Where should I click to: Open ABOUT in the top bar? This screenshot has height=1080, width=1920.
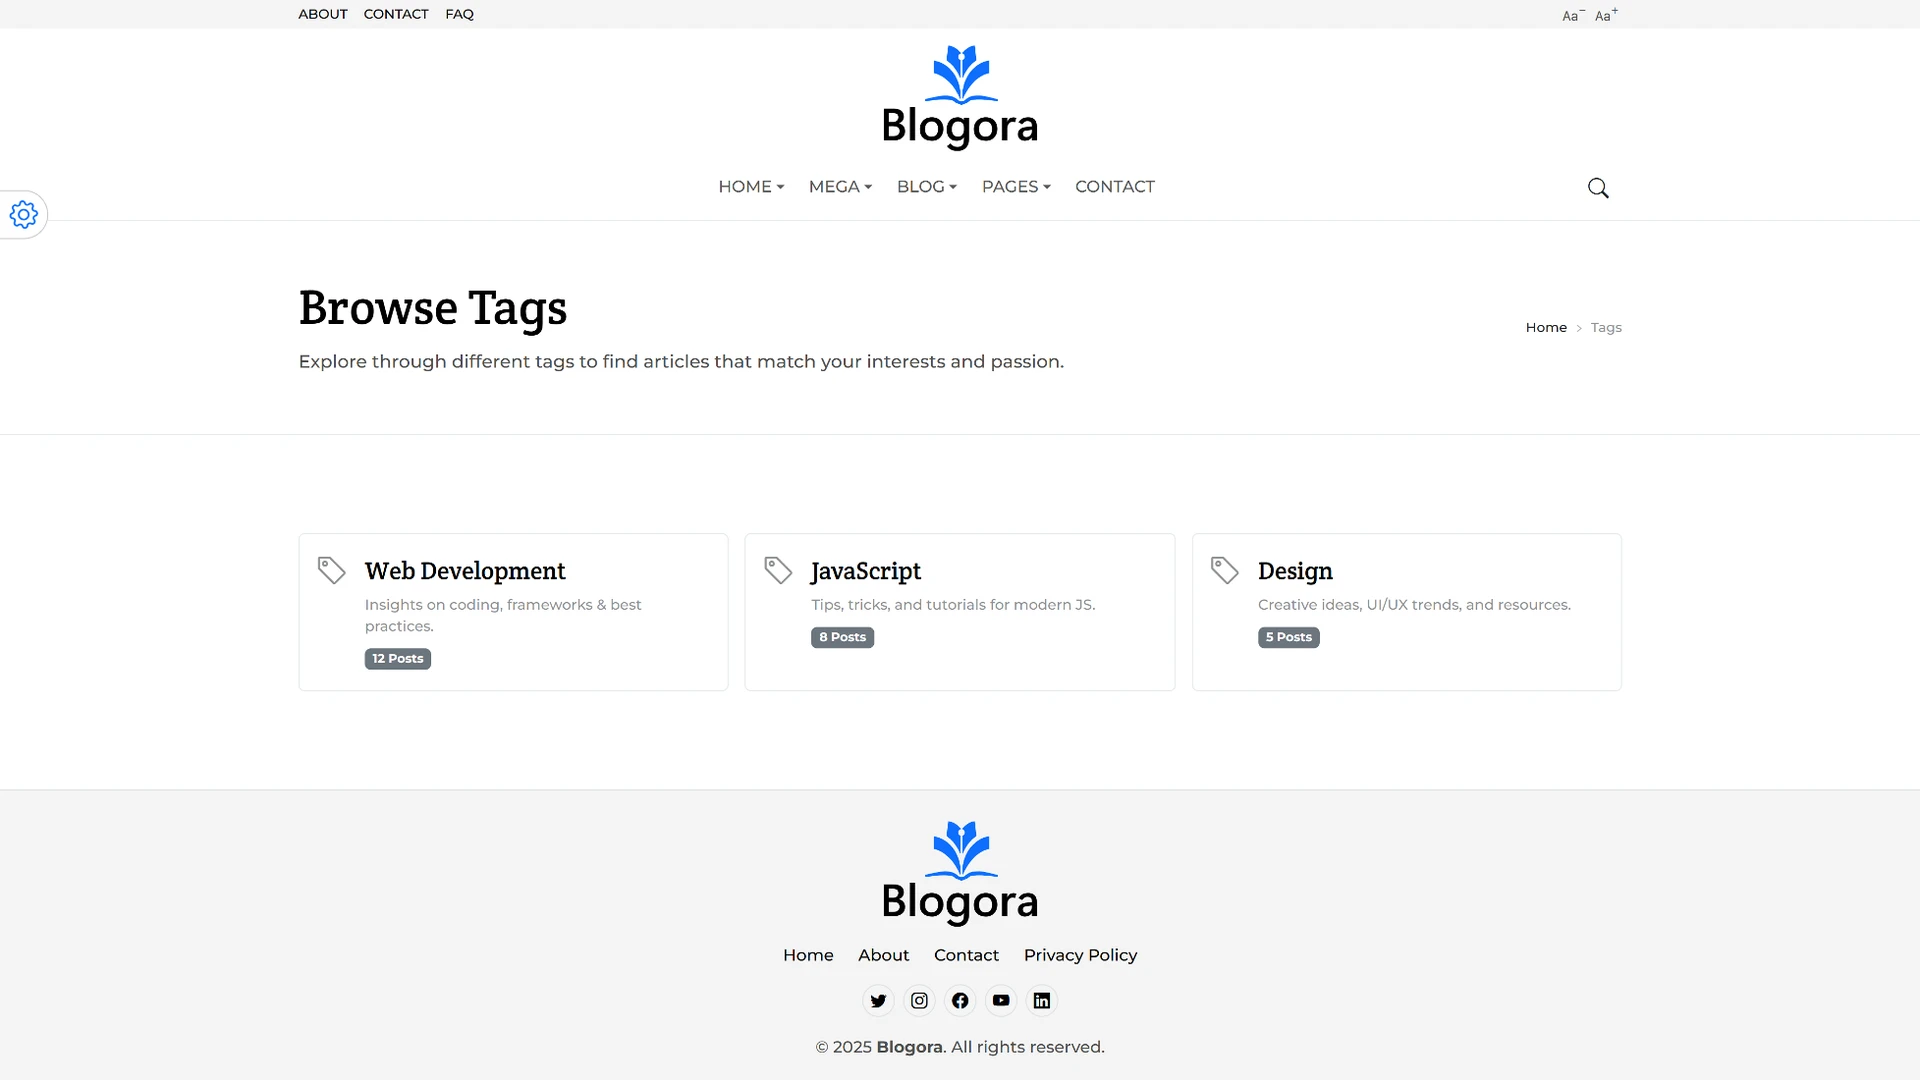coord(323,14)
